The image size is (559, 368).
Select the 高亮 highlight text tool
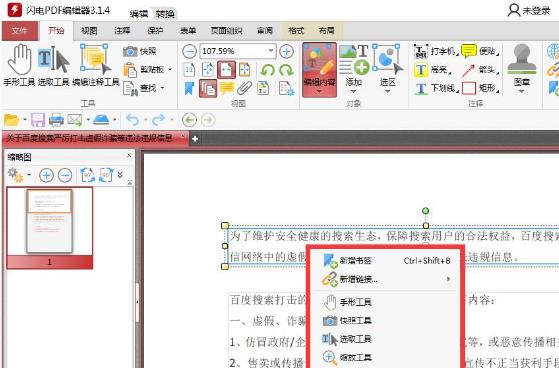432,70
